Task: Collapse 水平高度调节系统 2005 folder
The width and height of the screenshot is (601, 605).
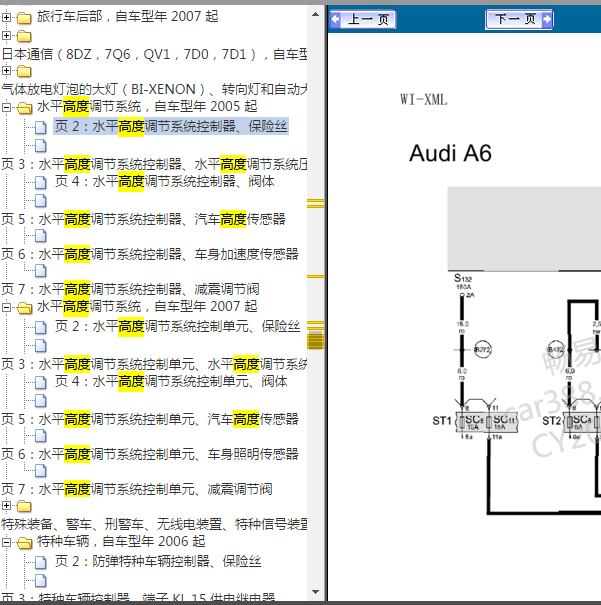Action: pos(6,107)
